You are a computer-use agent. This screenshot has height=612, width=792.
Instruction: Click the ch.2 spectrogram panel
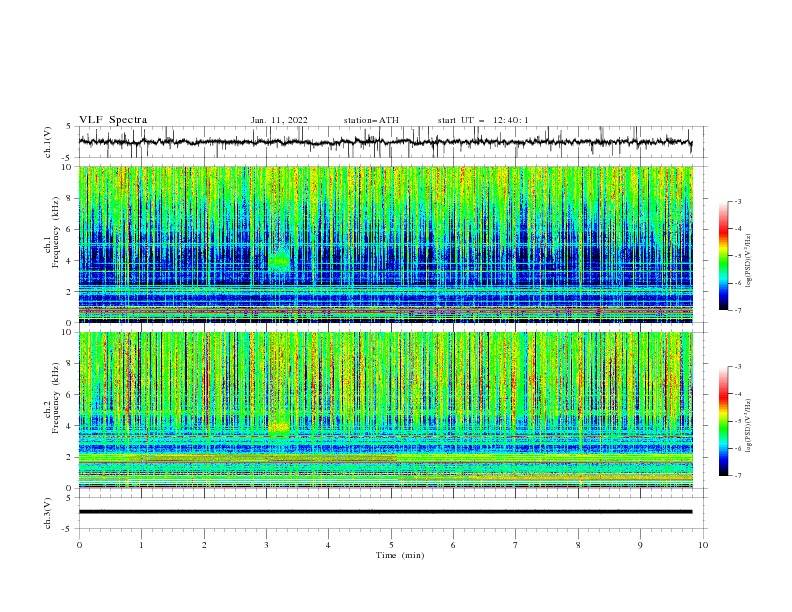tap(385, 410)
